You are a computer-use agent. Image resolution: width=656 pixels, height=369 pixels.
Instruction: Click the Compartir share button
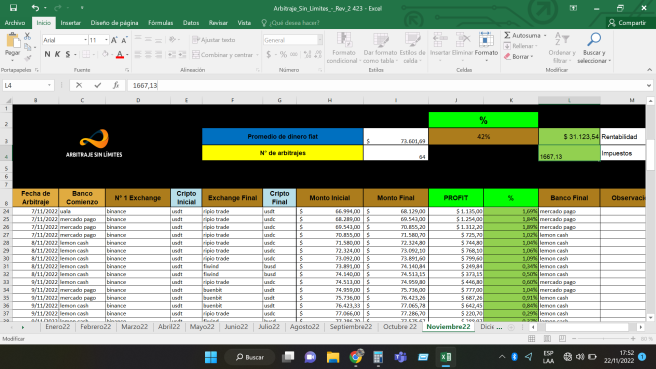pyautogui.click(x=627, y=23)
